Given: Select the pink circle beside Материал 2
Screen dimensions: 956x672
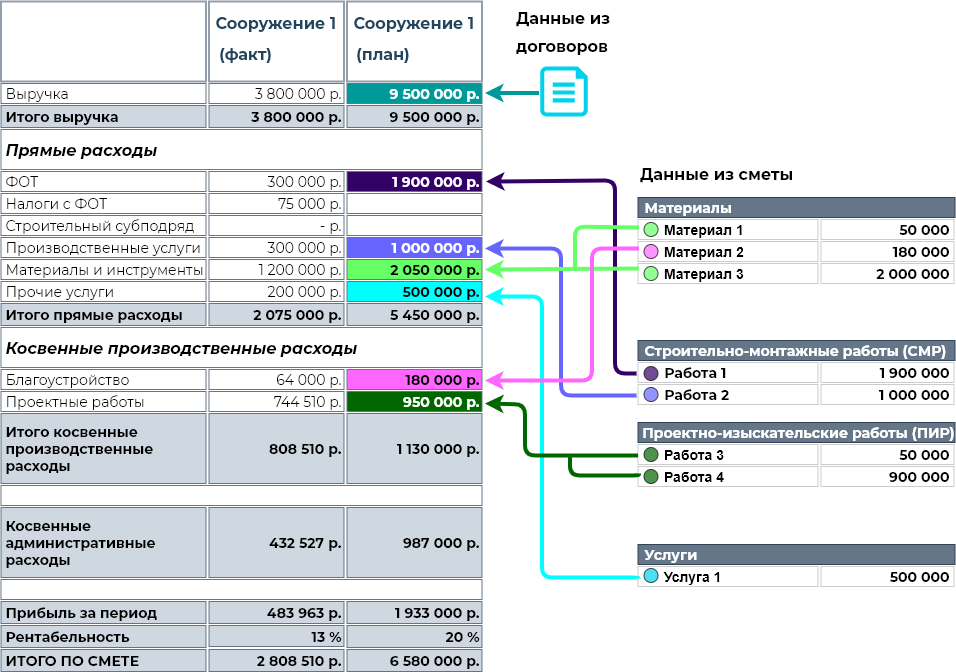Looking at the screenshot, I should pyautogui.click(x=651, y=252).
